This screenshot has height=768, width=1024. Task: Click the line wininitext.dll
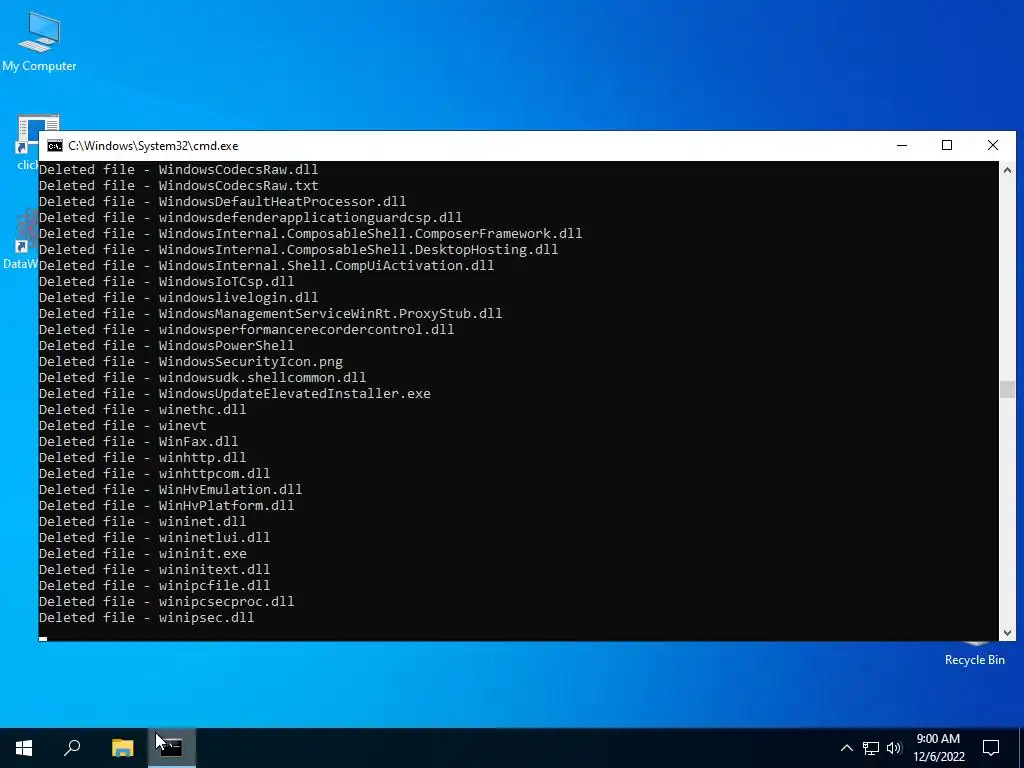coord(155,569)
